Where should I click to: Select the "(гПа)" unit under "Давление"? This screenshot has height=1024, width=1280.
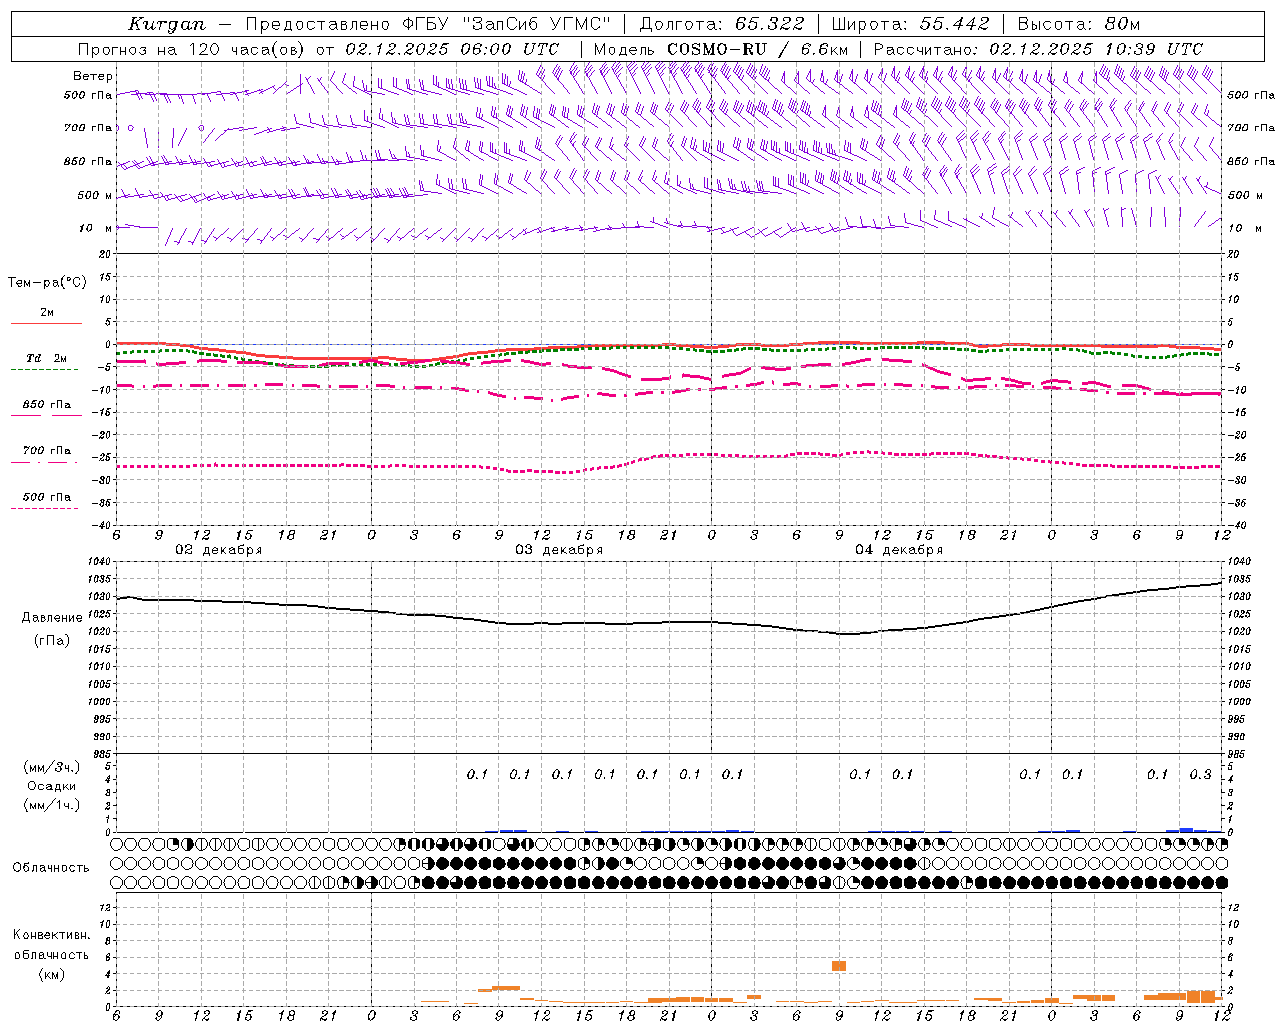pyautogui.click(x=52, y=640)
